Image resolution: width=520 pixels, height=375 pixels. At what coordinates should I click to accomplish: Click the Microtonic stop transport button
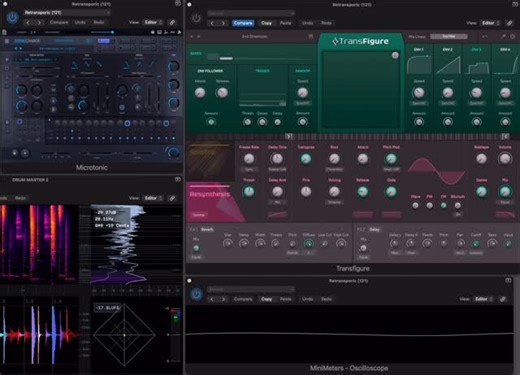(14, 153)
